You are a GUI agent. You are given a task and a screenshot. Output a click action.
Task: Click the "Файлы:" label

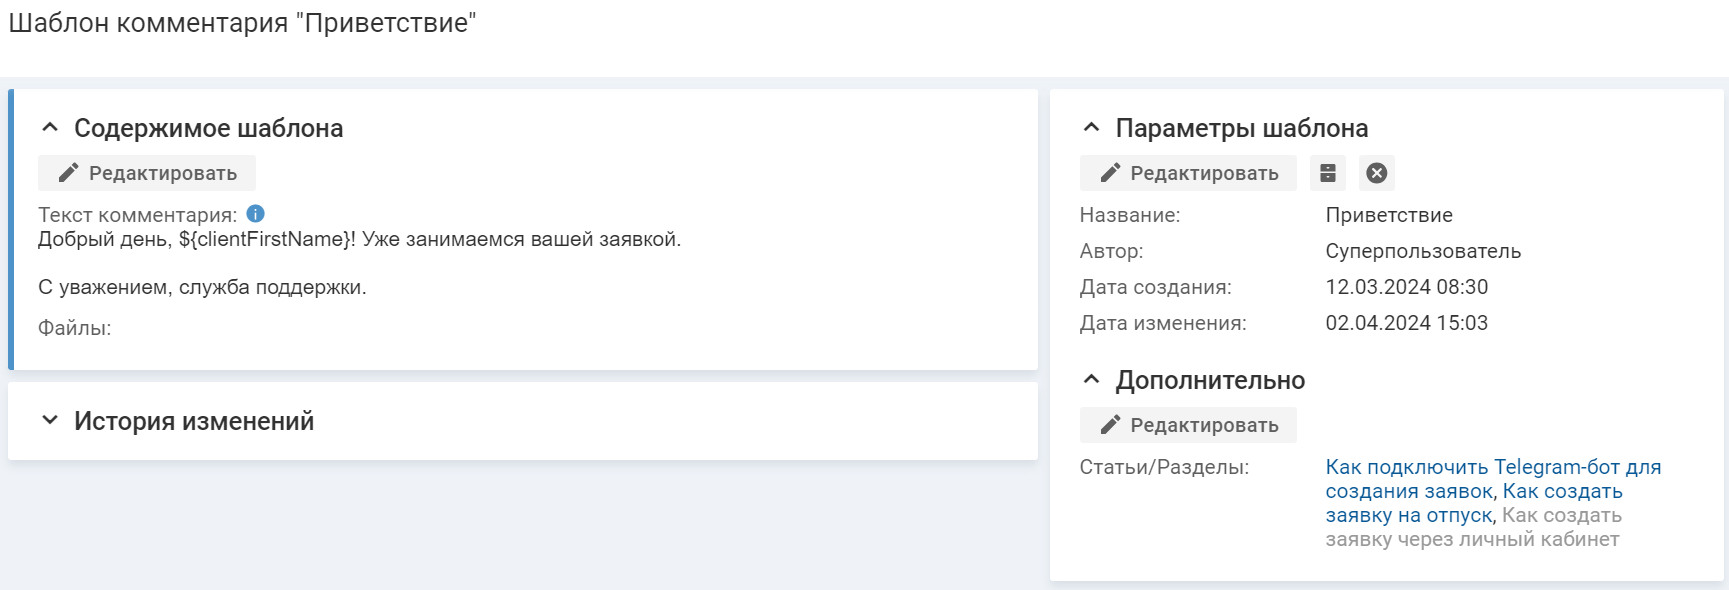[74, 328]
